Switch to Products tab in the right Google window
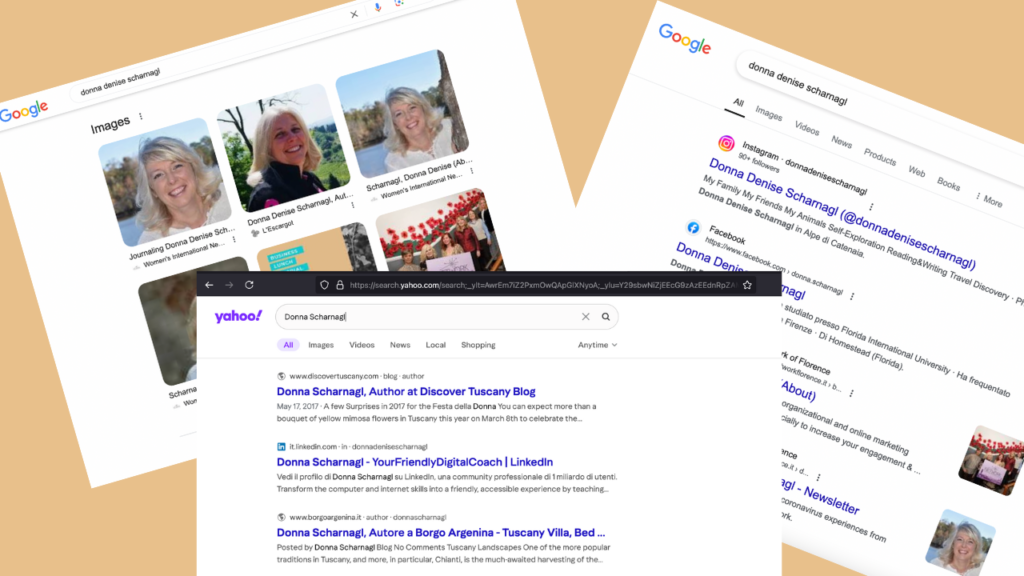The height and width of the screenshot is (576, 1024). (x=880, y=157)
